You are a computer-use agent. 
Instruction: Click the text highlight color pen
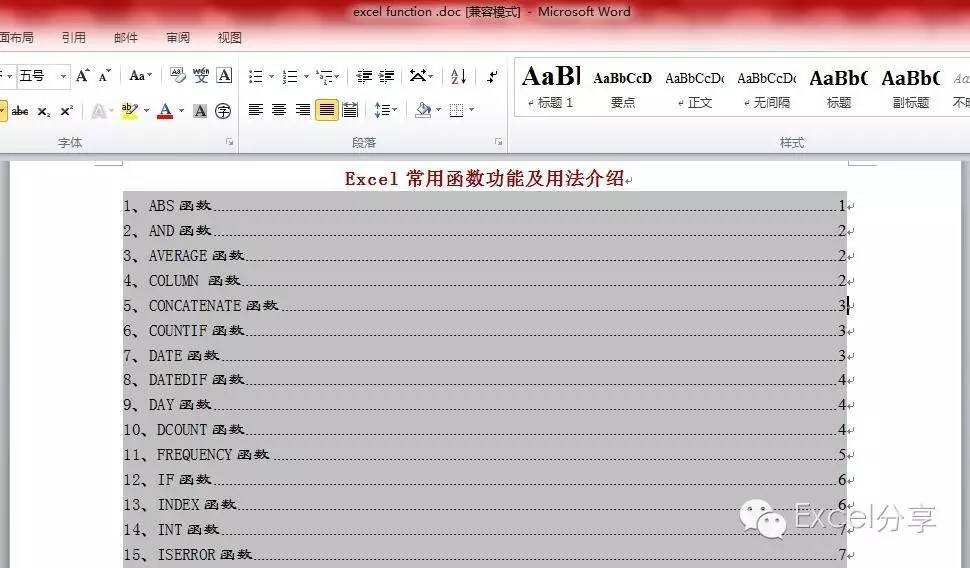click(x=130, y=111)
